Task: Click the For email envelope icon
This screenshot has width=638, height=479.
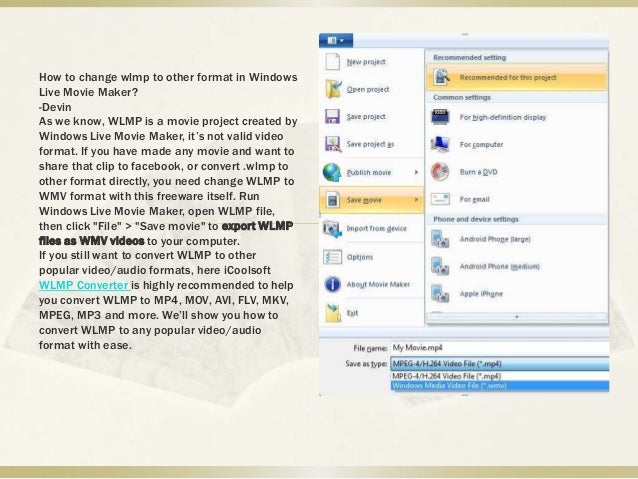Action: tap(440, 199)
